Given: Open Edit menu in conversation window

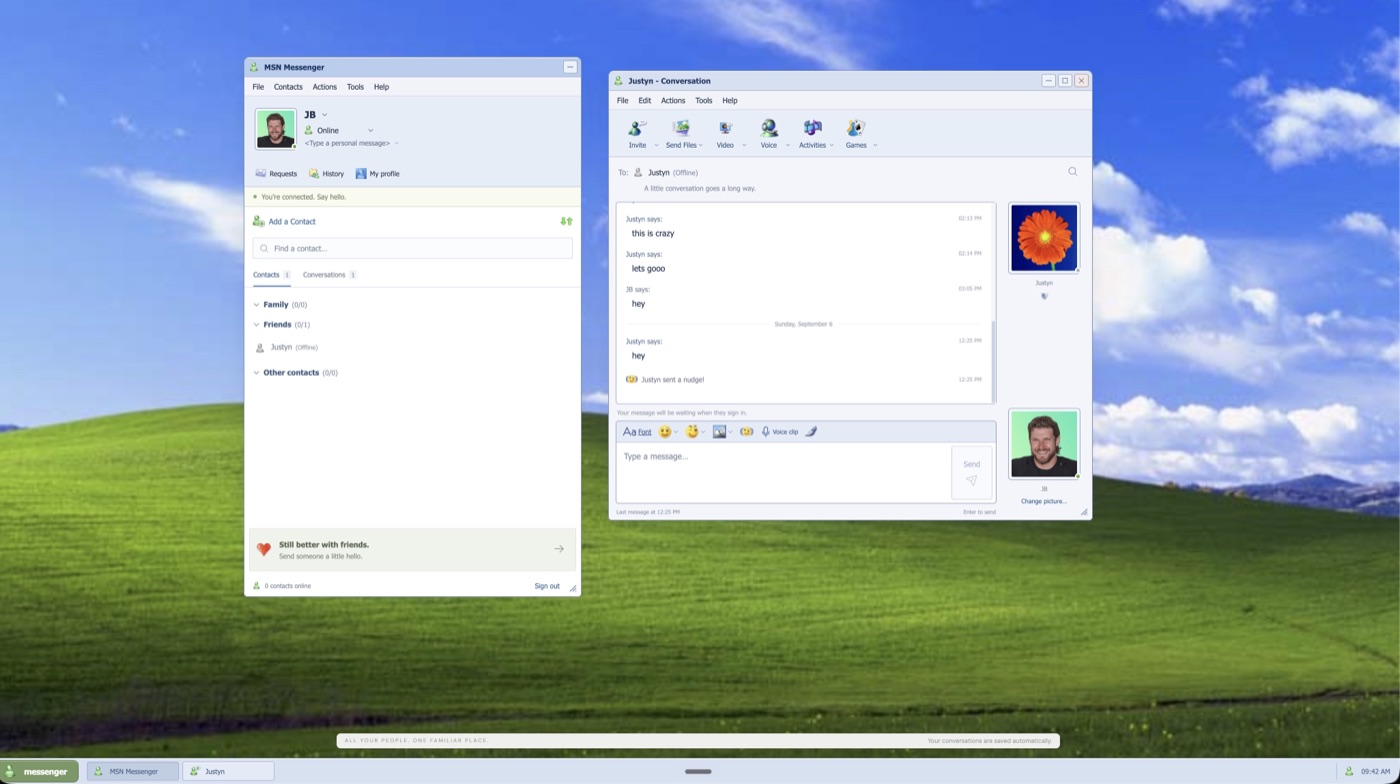Looking at the screenshot, I should click(644, 101).
